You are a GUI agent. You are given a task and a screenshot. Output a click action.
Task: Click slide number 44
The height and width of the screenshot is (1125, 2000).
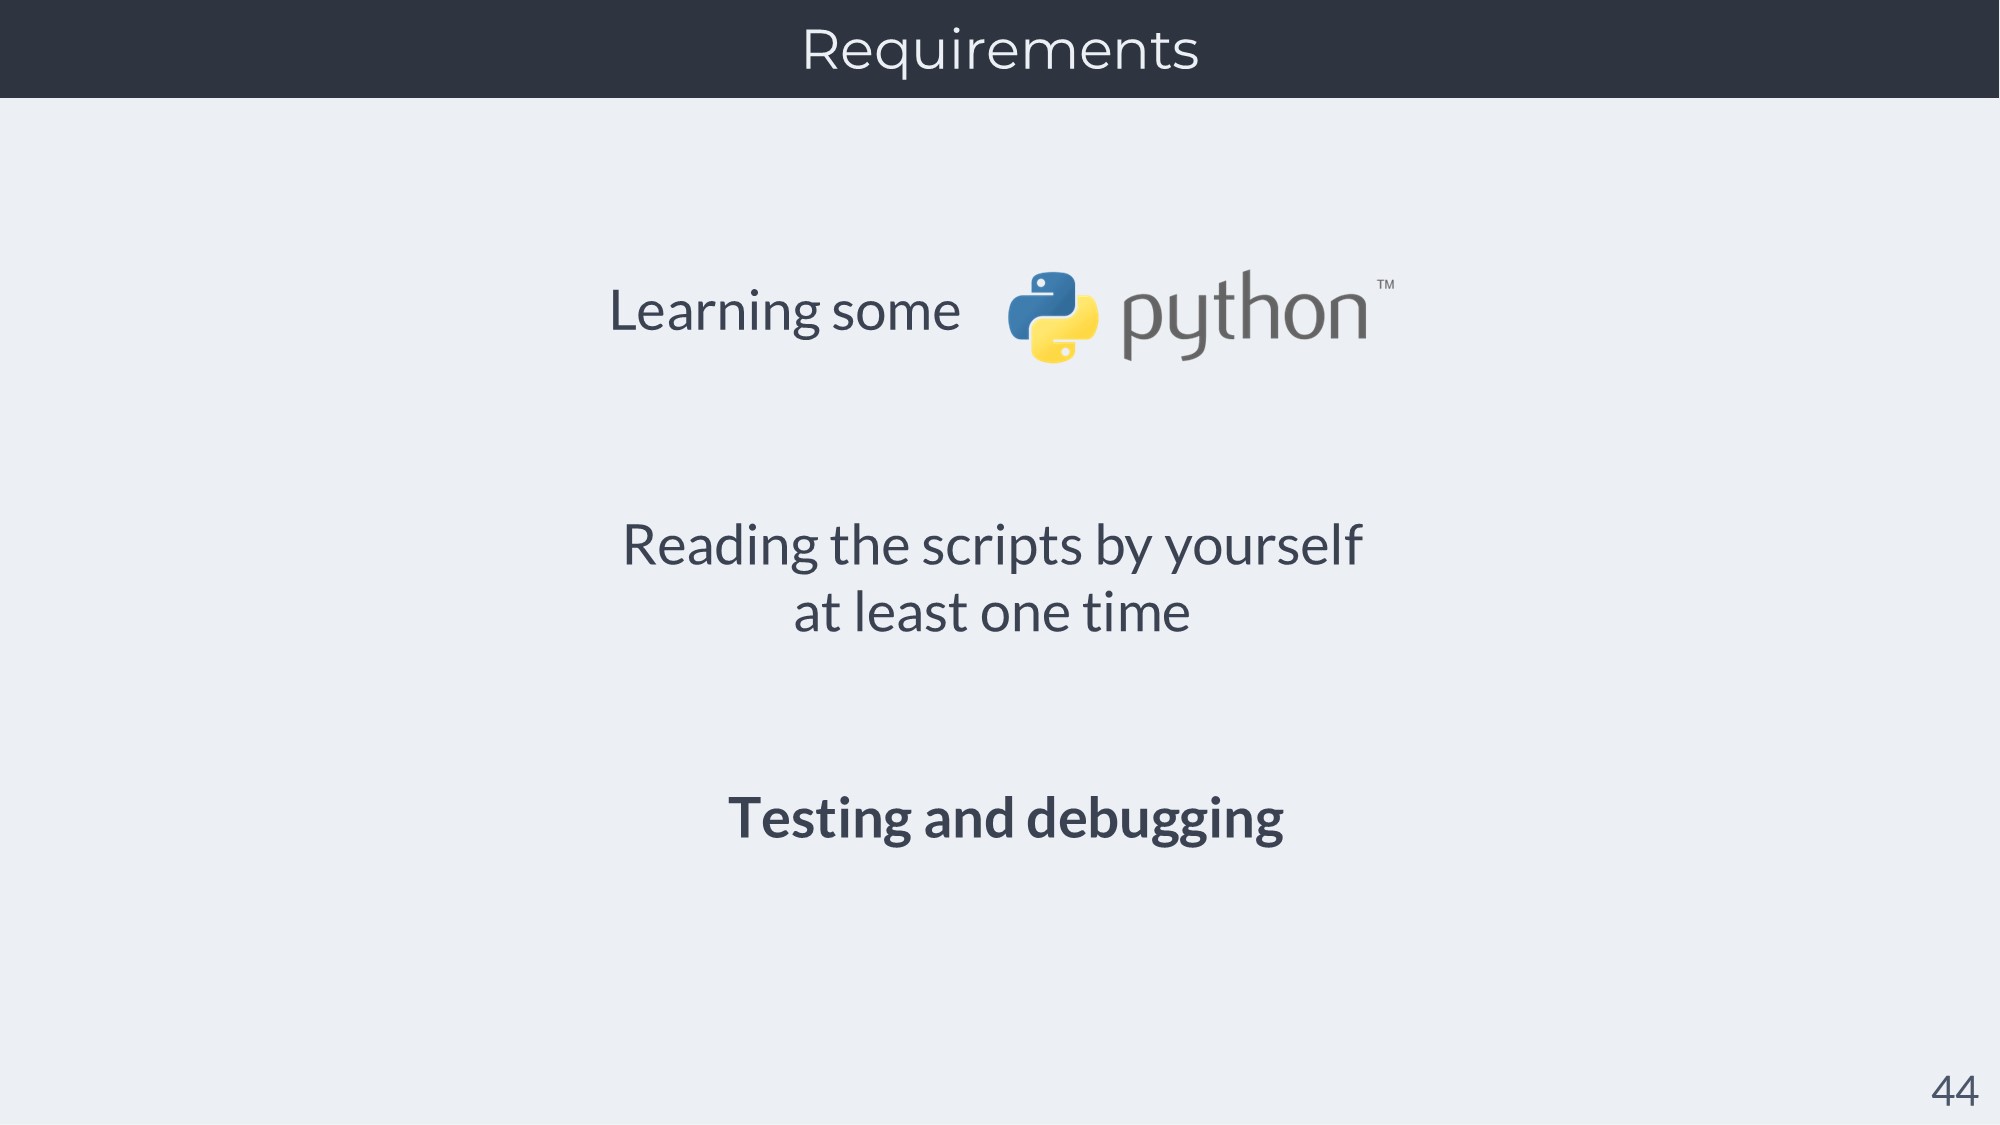tap(1954, 1091)
